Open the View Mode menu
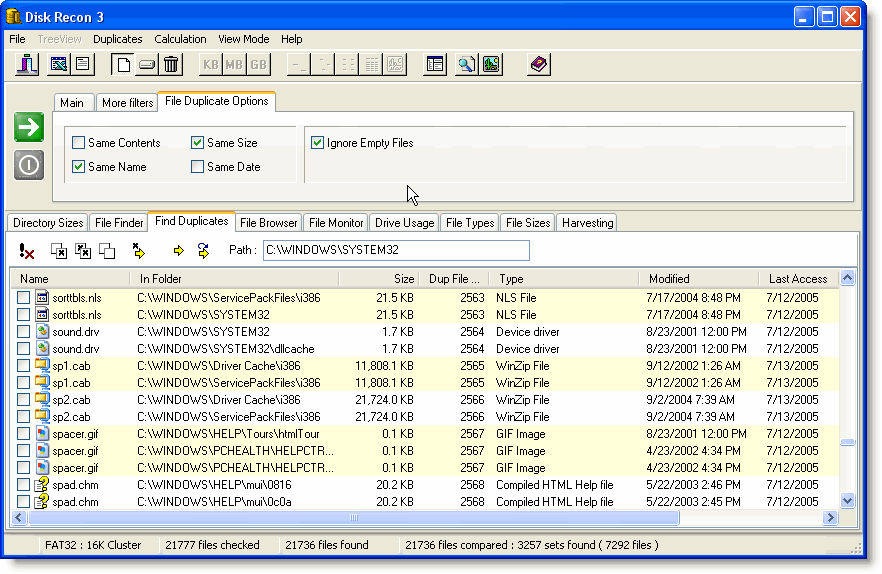Viewport: 882px width, 574px height. click(x=244, y=39)
